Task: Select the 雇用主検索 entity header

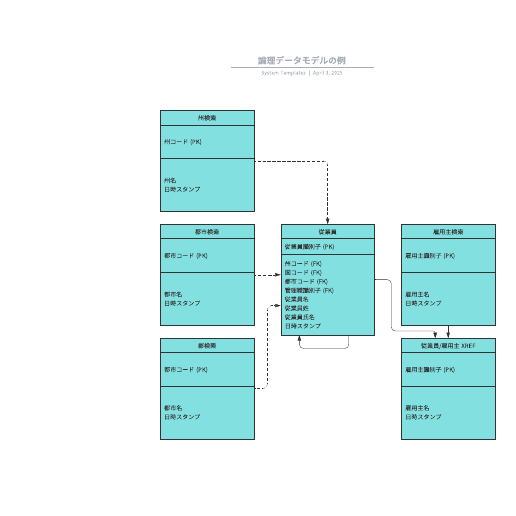Action: [x=448, y=232]
